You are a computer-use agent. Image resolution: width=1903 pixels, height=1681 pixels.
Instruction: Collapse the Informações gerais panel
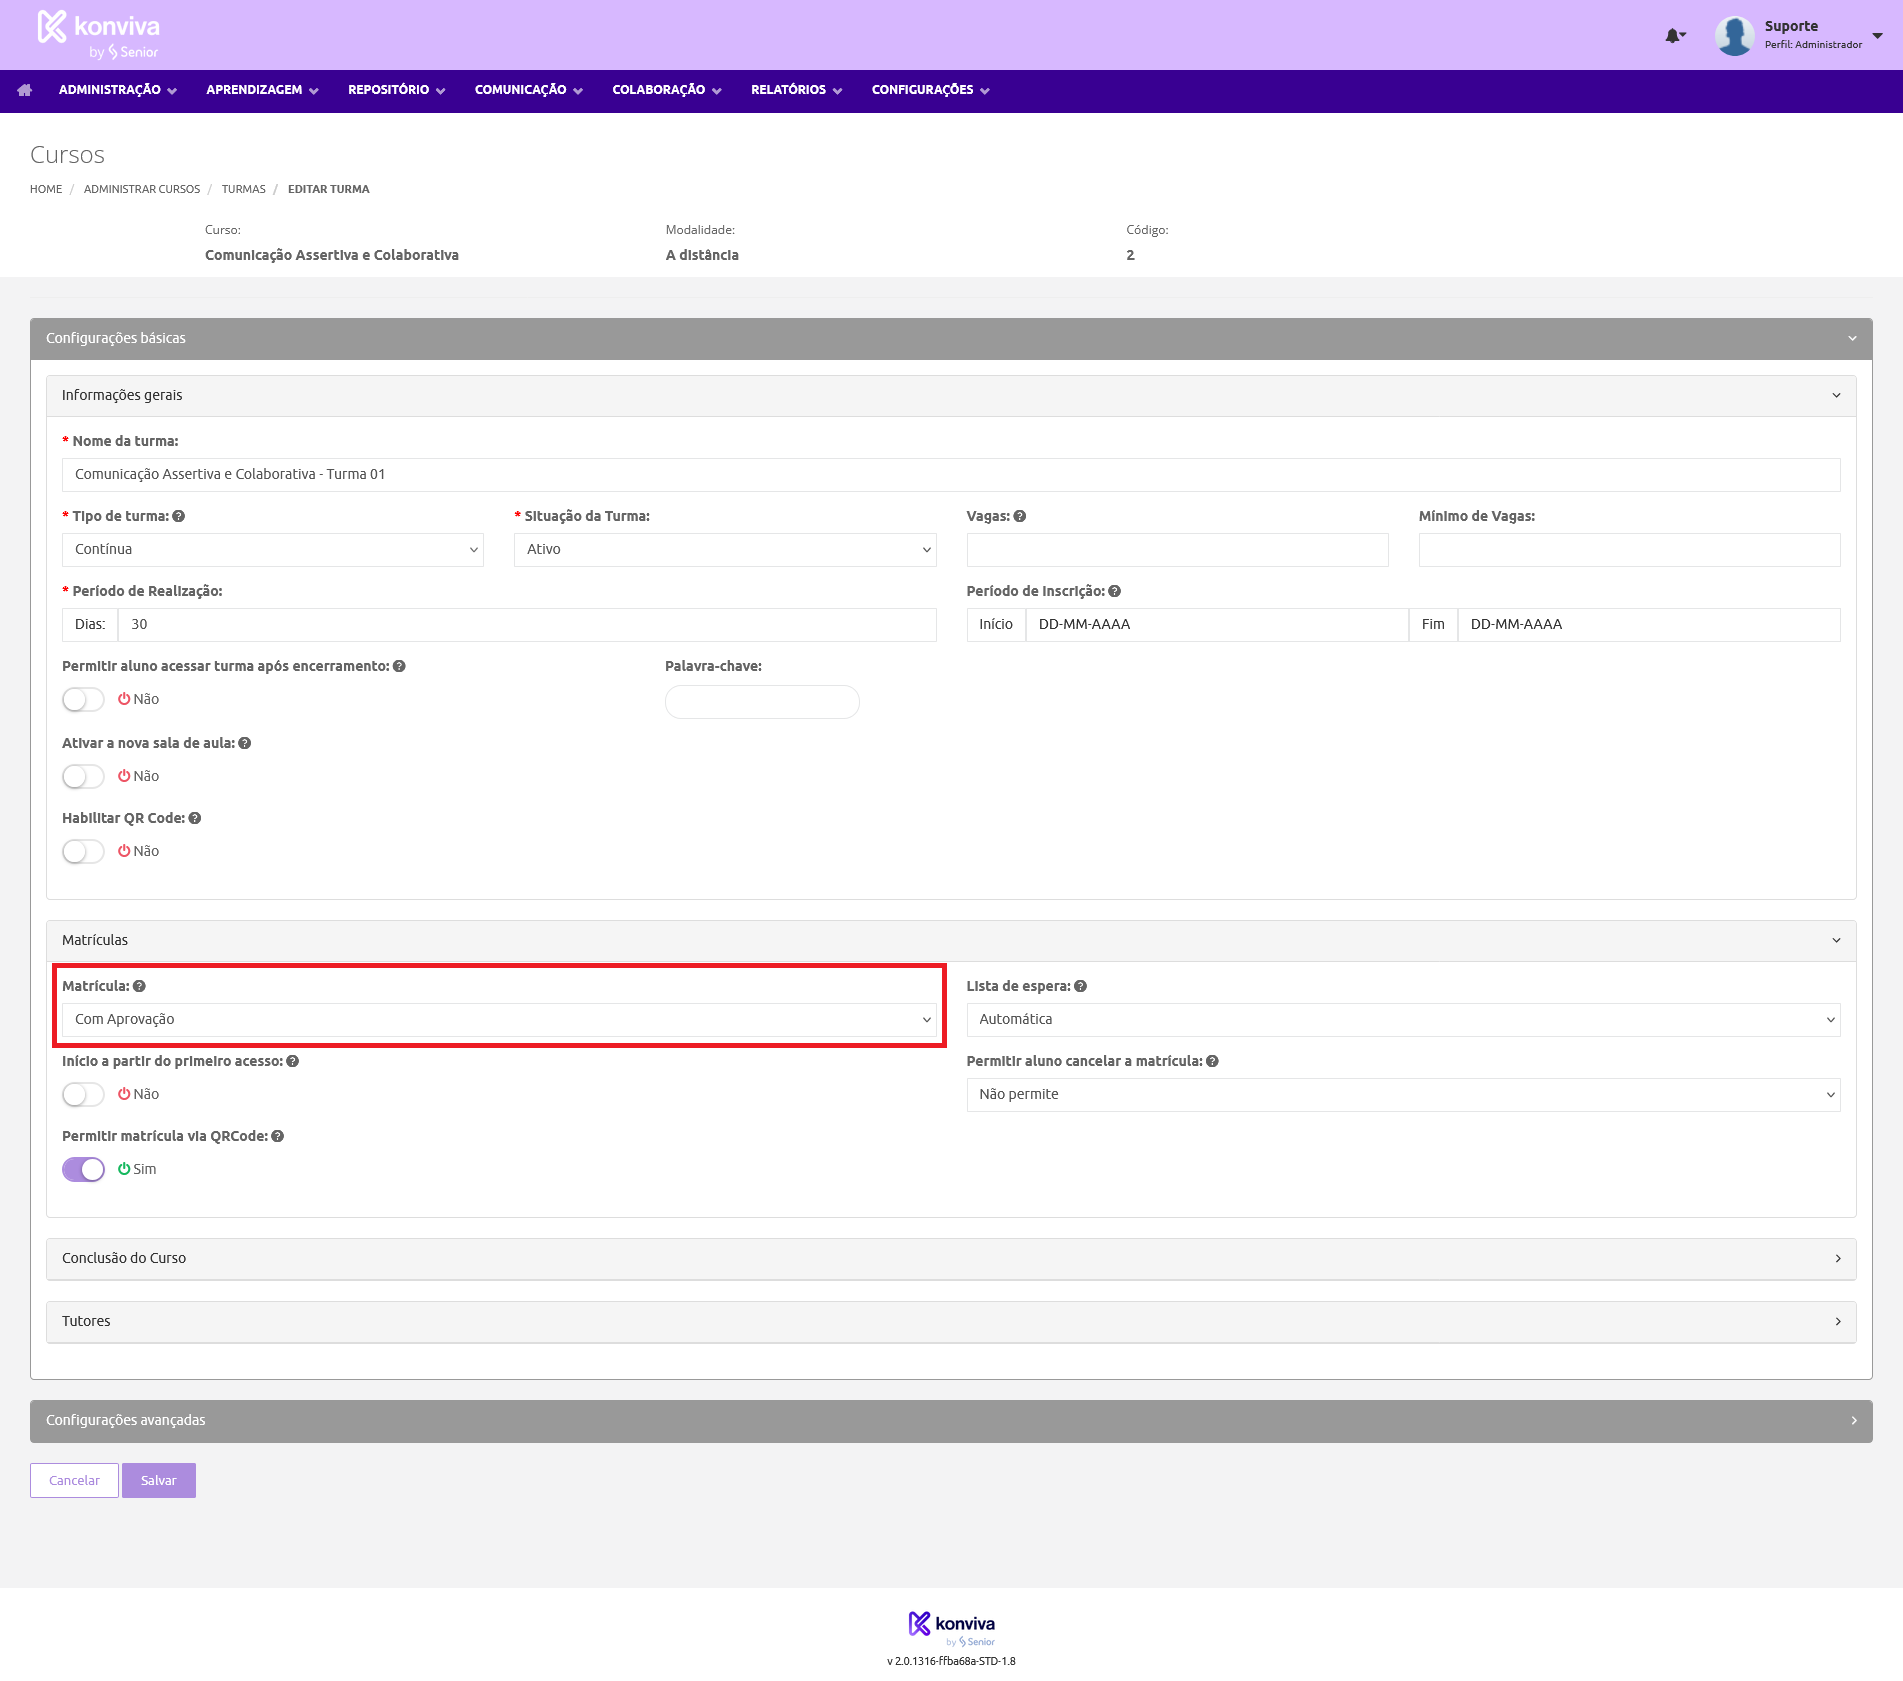point(951,396)
